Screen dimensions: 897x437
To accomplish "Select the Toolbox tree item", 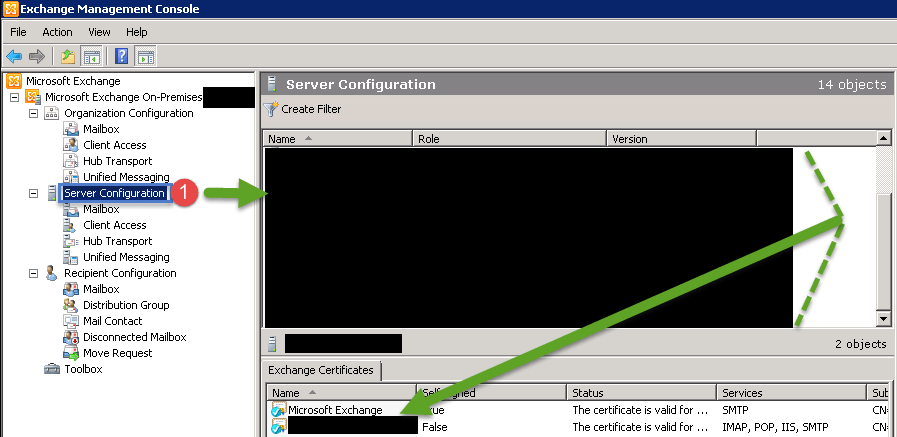I will (x=84, y=369).
